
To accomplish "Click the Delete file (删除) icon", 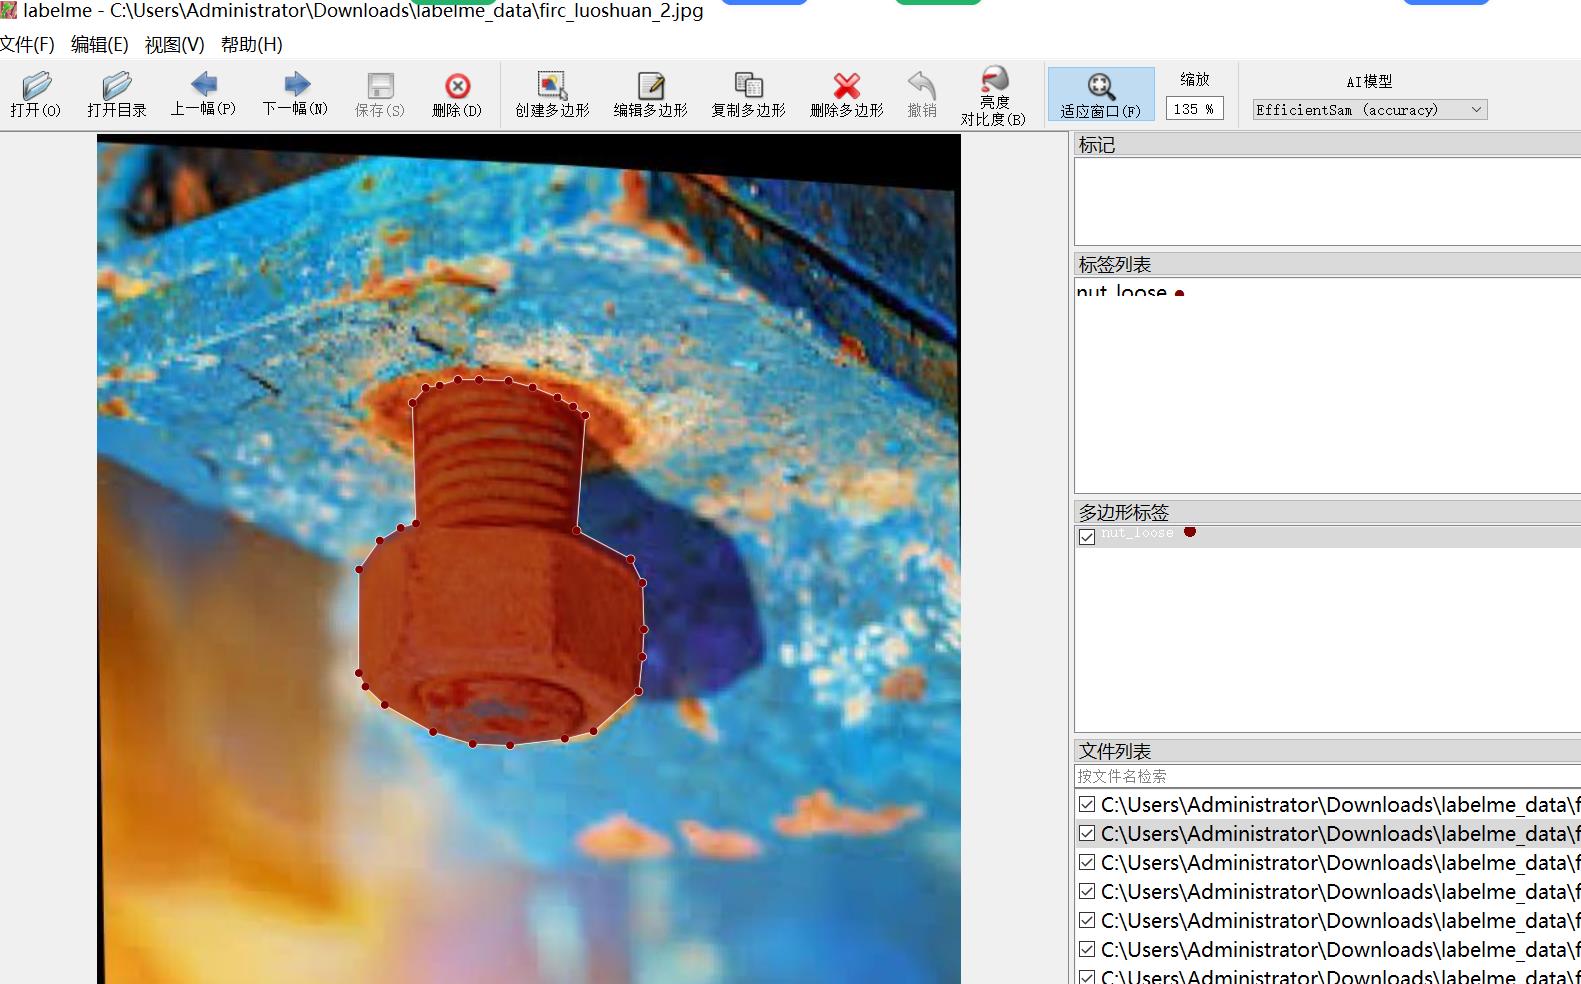I will tap(457, 95).
